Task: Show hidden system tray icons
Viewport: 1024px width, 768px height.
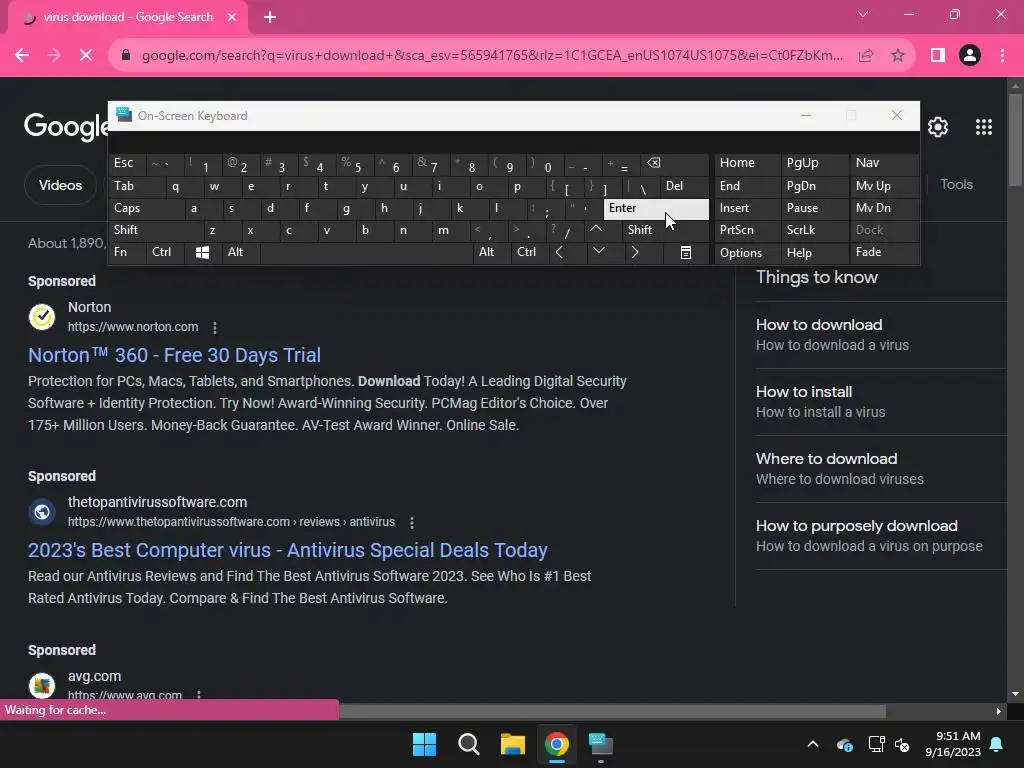Action: click(813, 744)
